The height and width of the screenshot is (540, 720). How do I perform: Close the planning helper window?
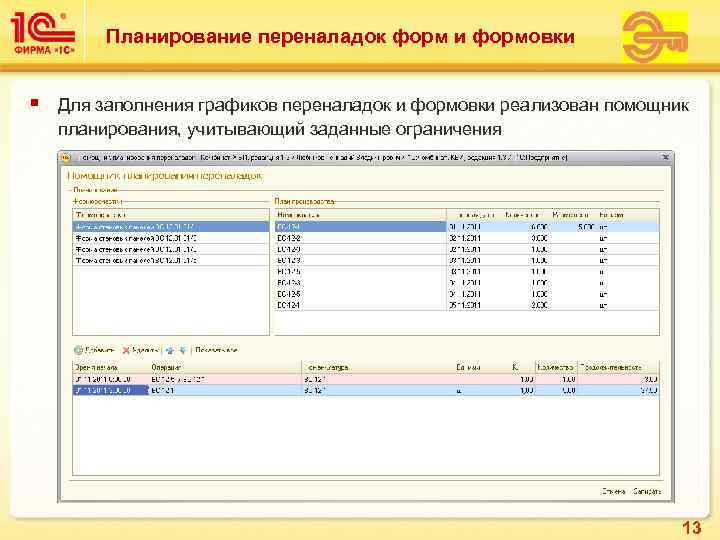666,158
